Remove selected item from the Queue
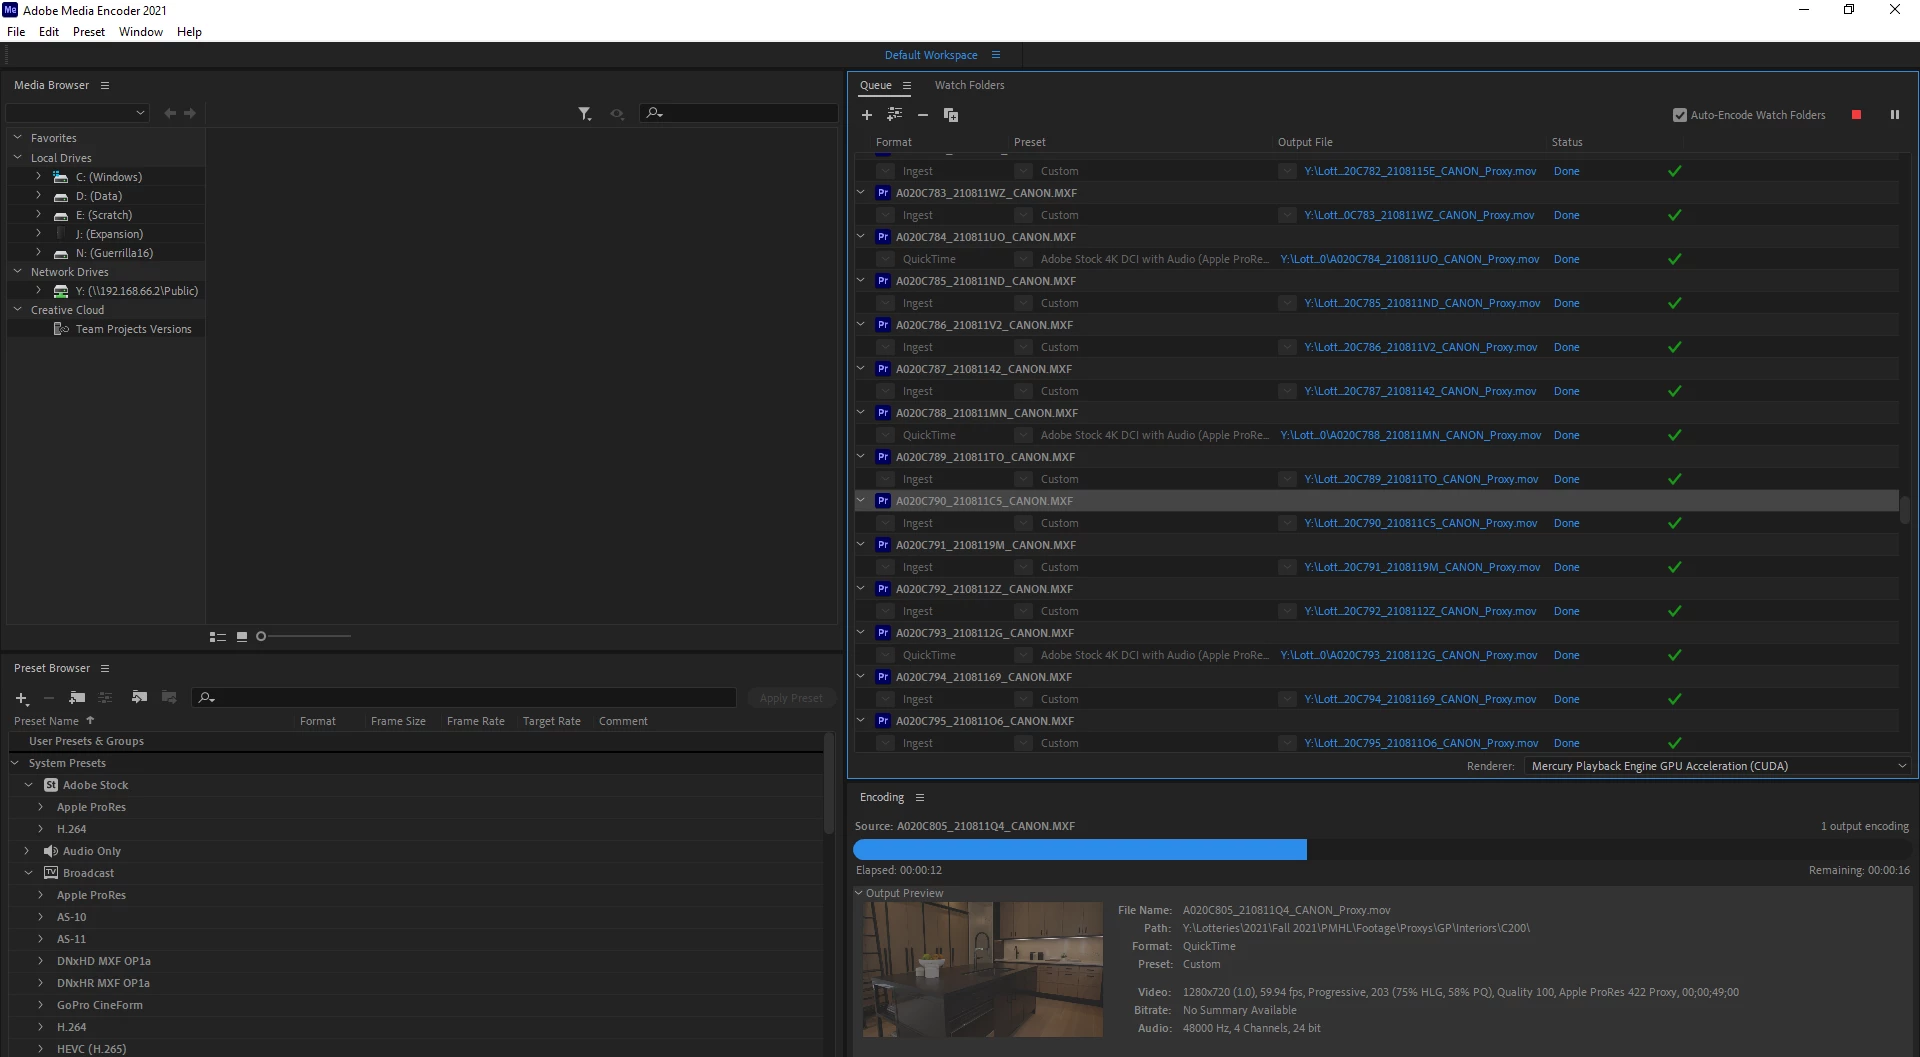Image resolution: width=1920 pixels, height=1057 pixels. tap(923, 115)
